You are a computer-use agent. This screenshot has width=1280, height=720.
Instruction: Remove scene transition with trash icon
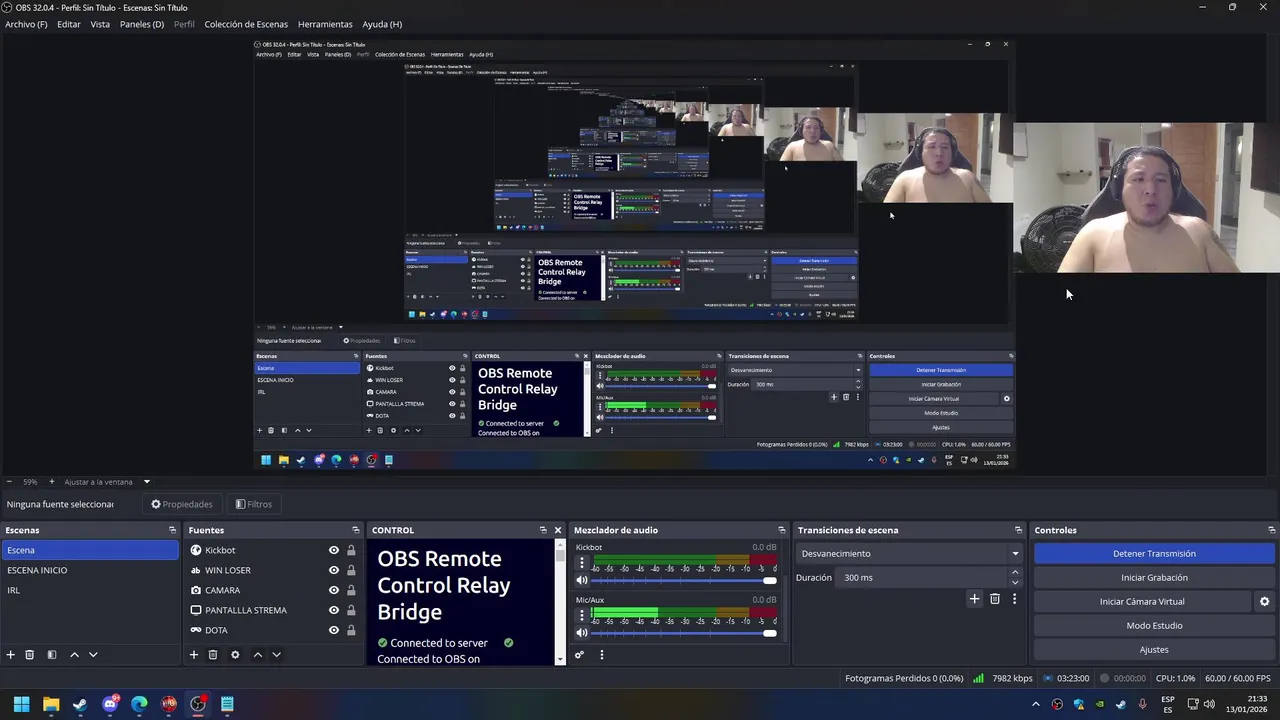994,599
